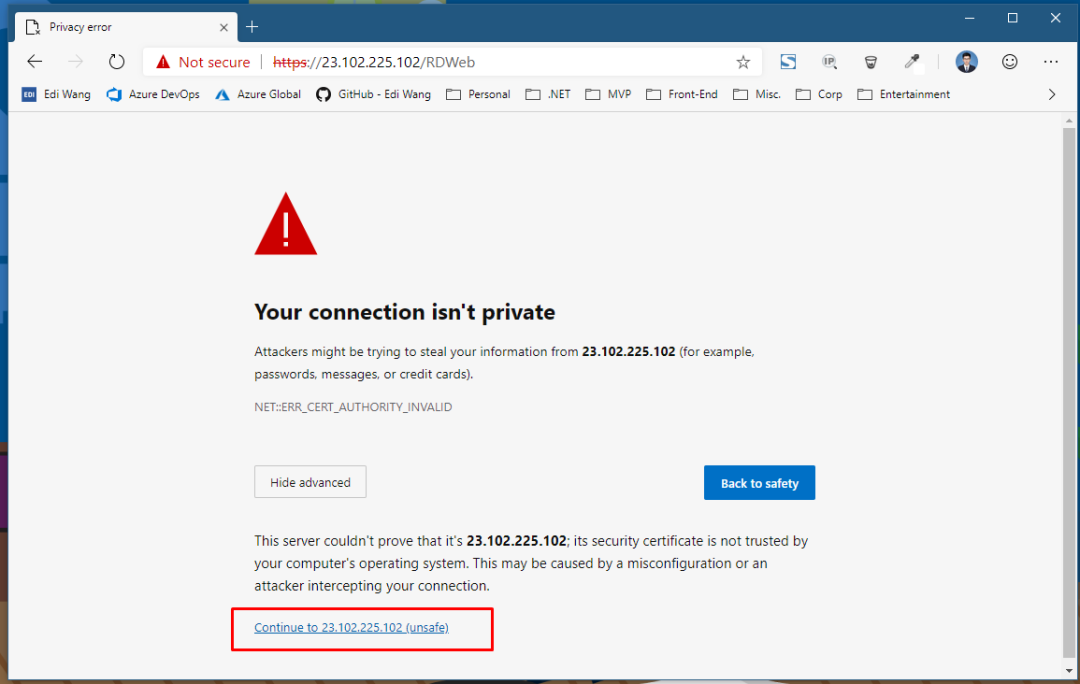Open the Front-End favorites folder

click(681, 94)
